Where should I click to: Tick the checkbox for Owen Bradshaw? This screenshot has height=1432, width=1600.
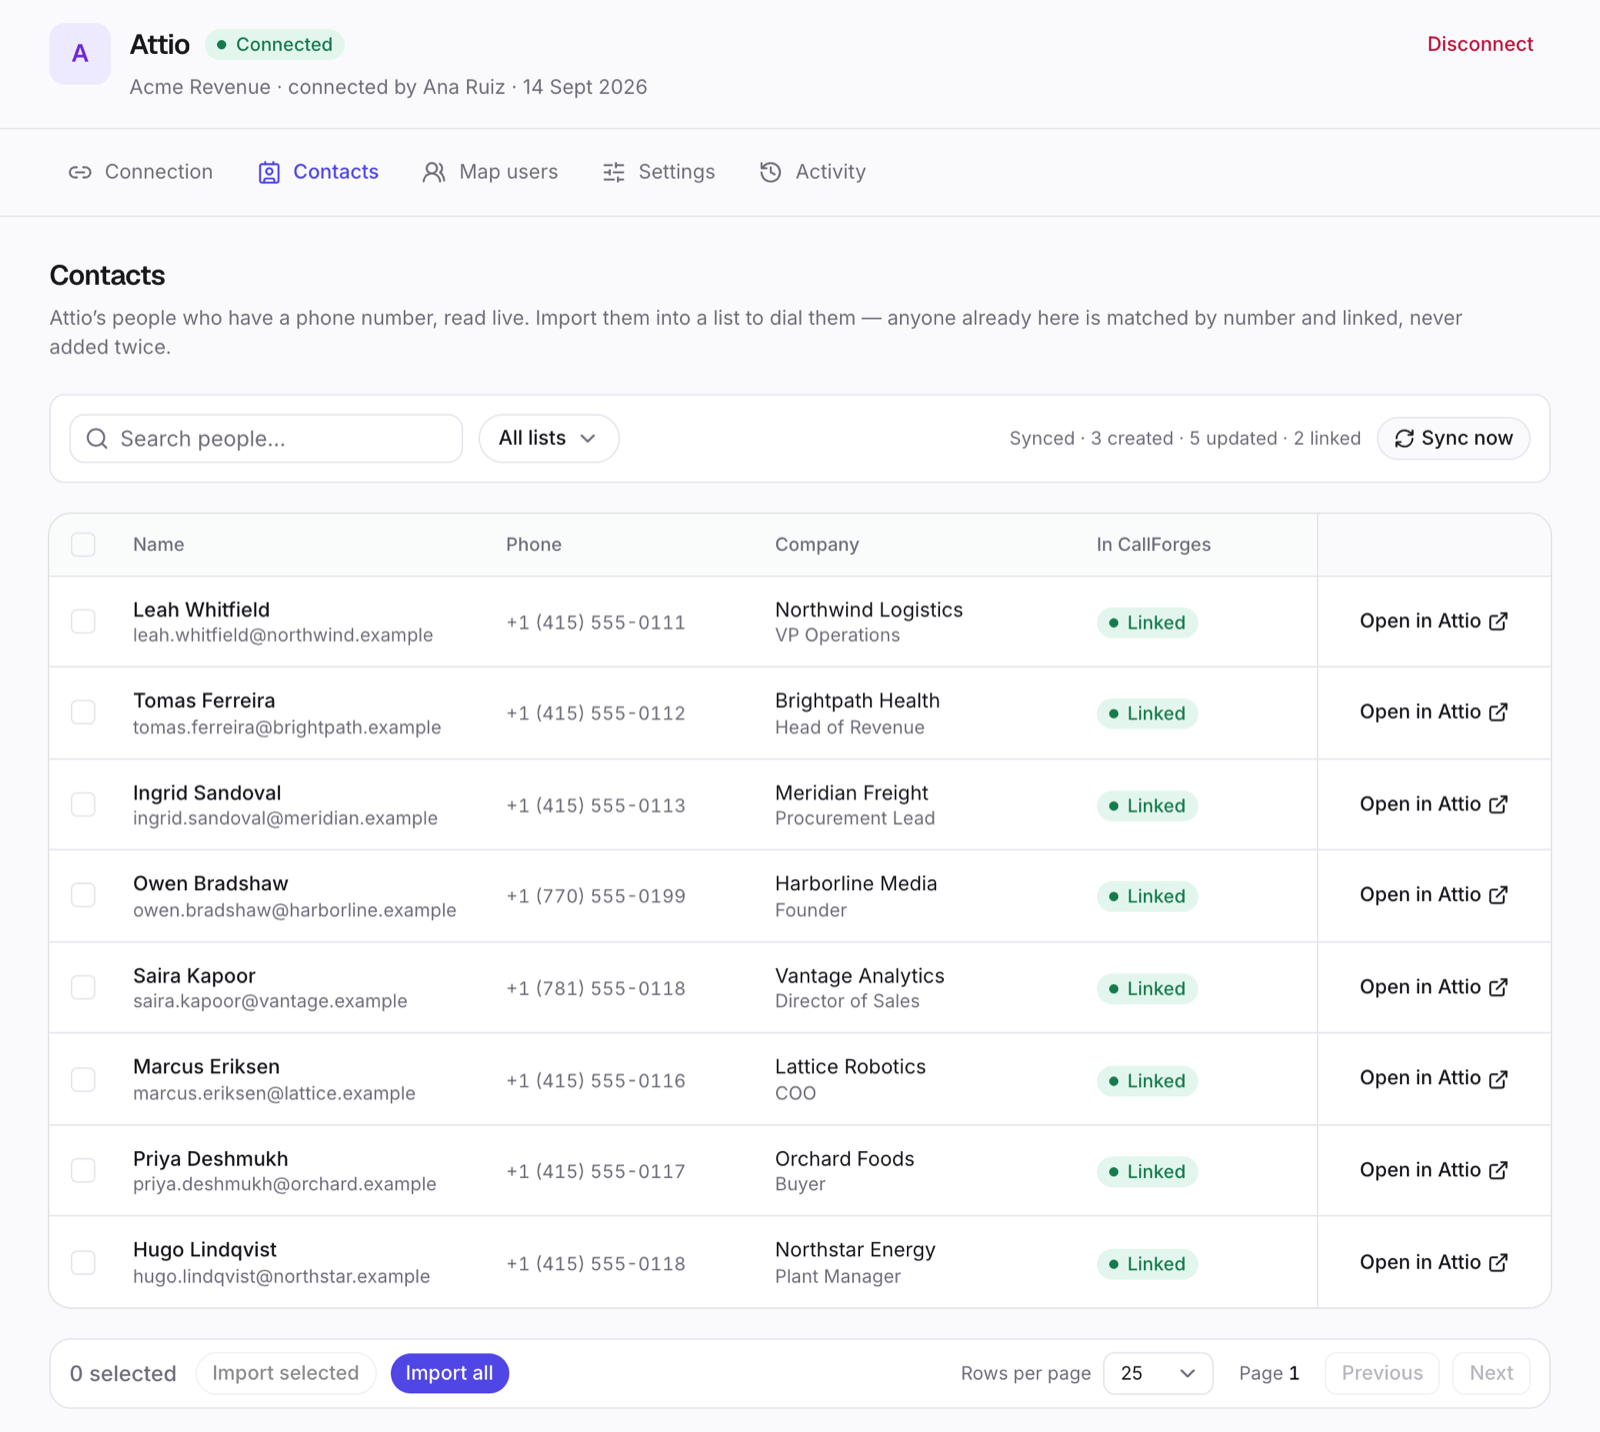[x=83, y=895]
